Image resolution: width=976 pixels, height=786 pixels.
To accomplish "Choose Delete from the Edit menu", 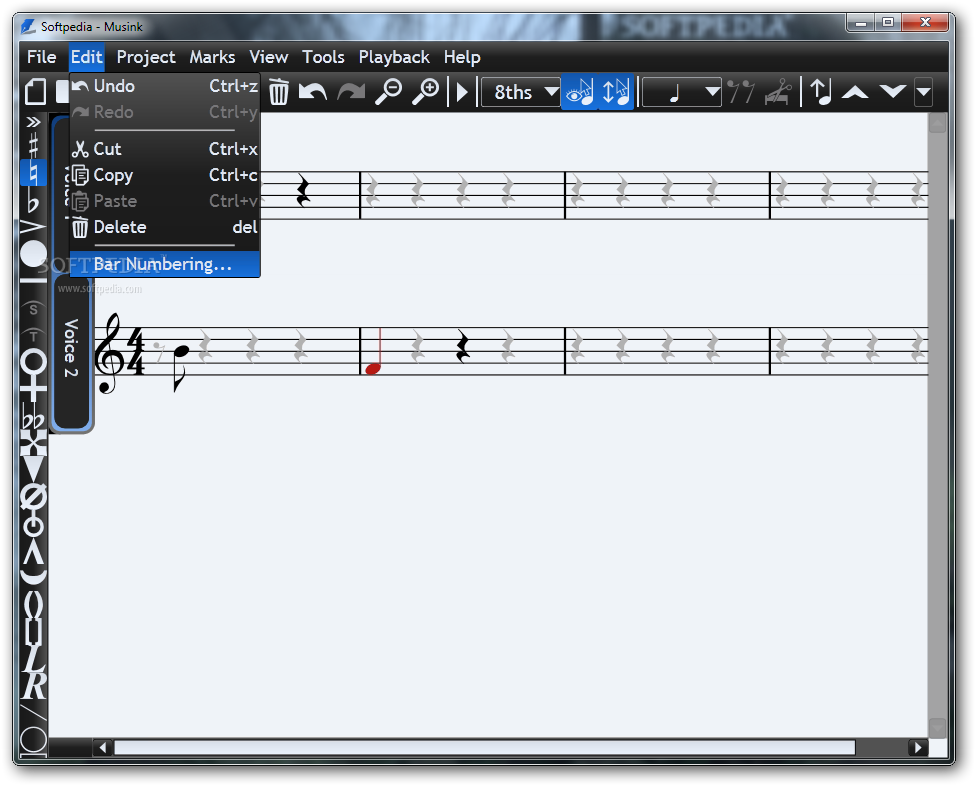I will [x=165, y=227].
